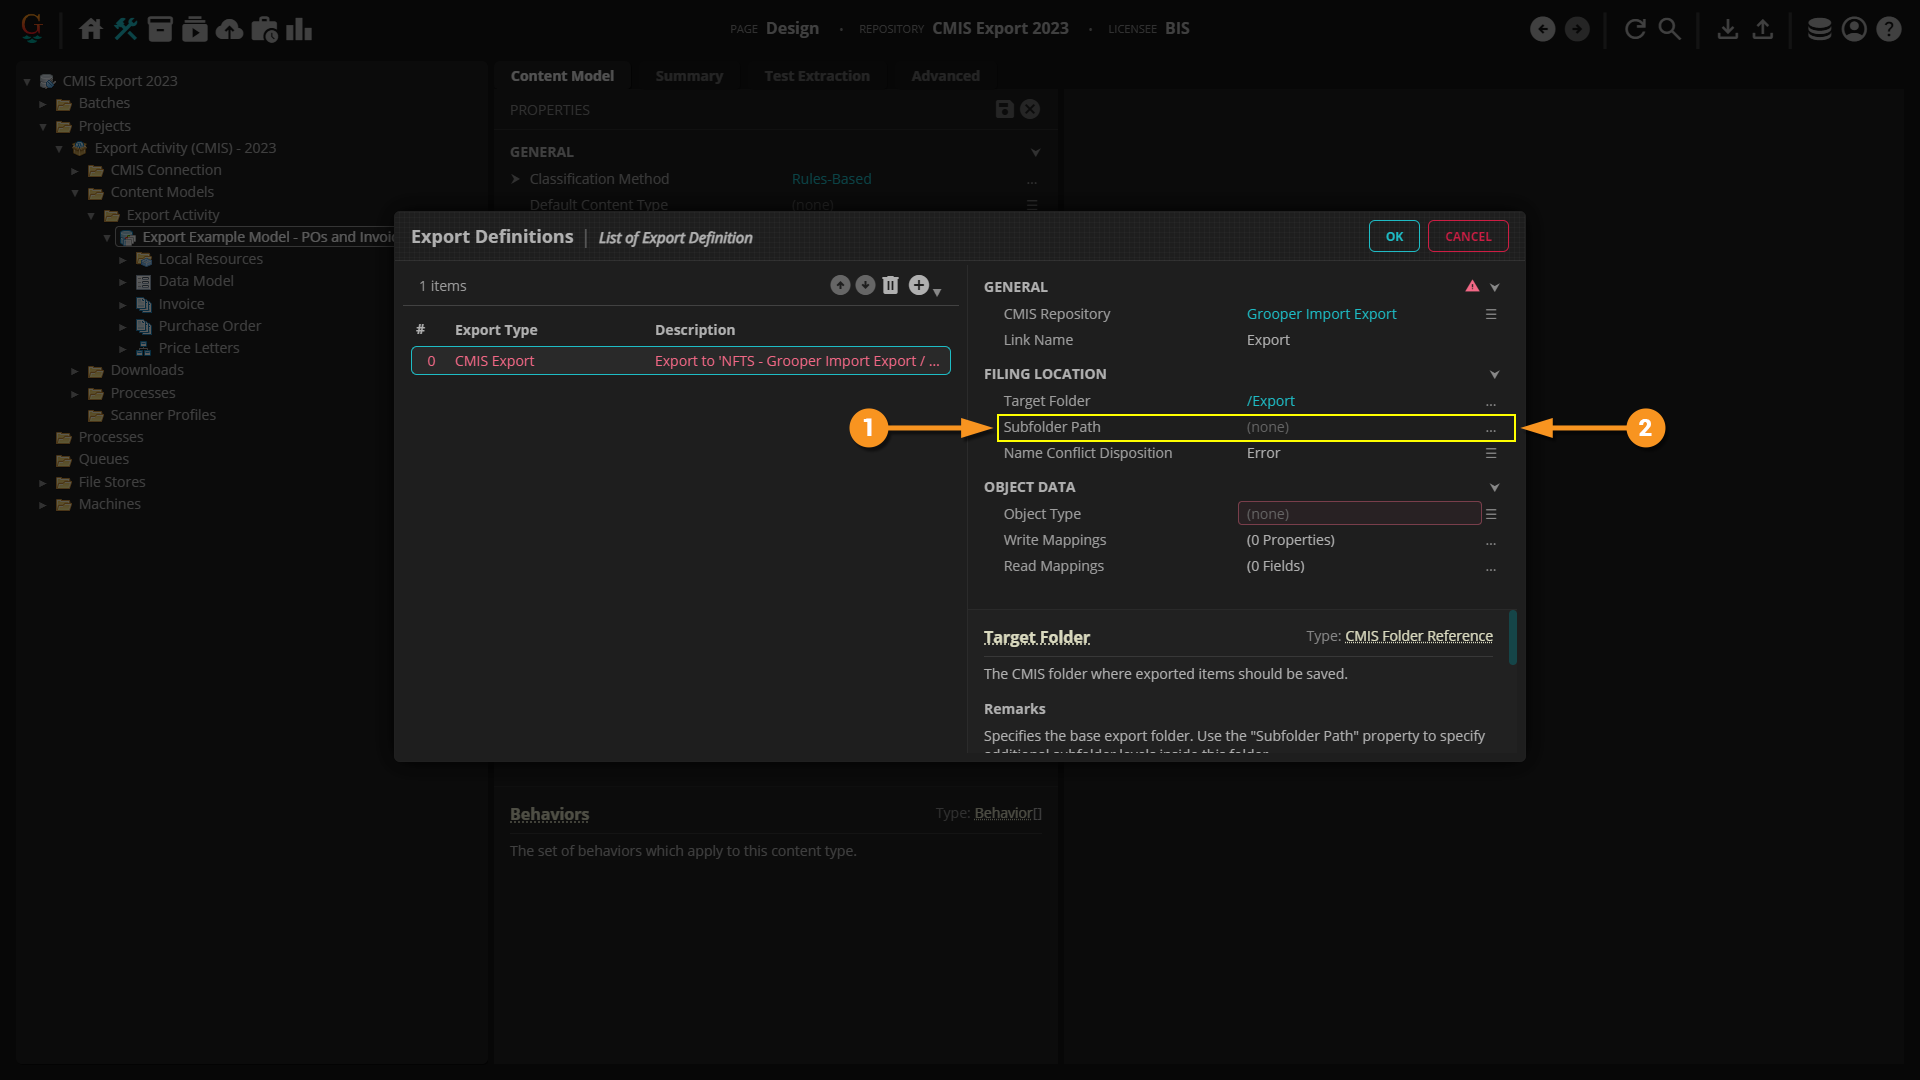1920x1080 pixels.
Task: Open the Target Folder ellipsis browser
Action: point(1491,402)
